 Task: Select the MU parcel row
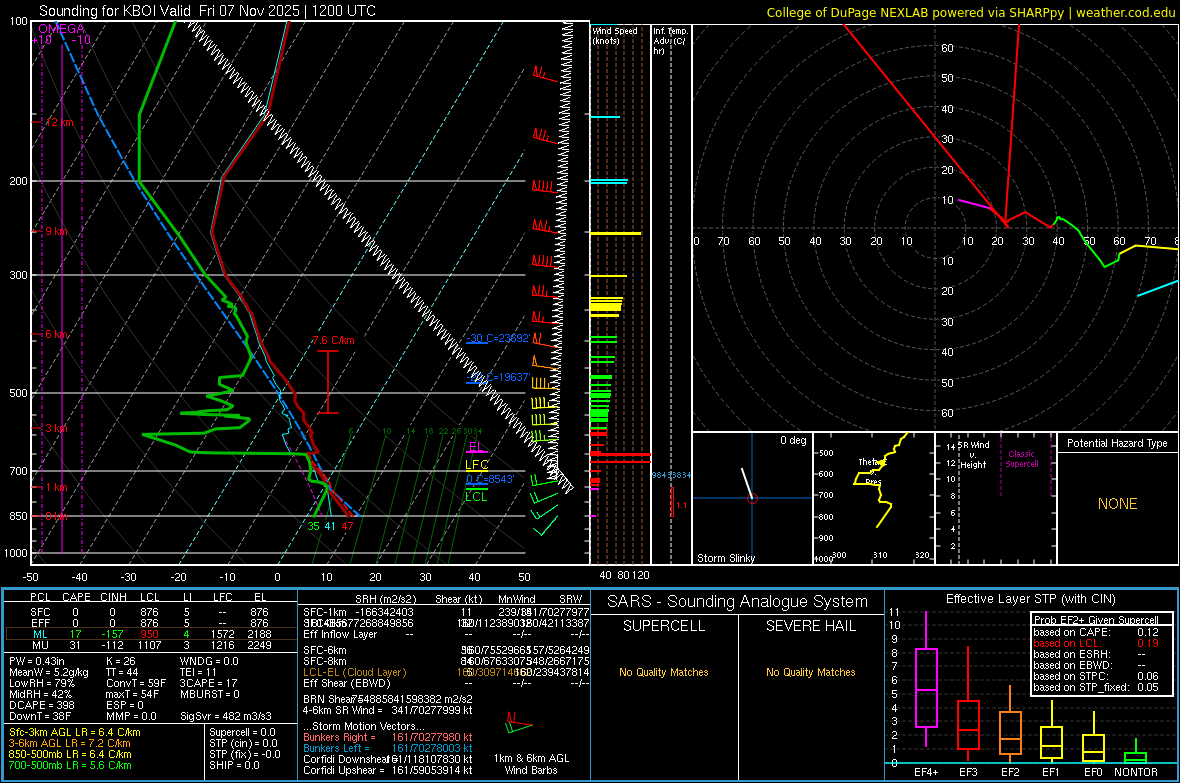151,644
